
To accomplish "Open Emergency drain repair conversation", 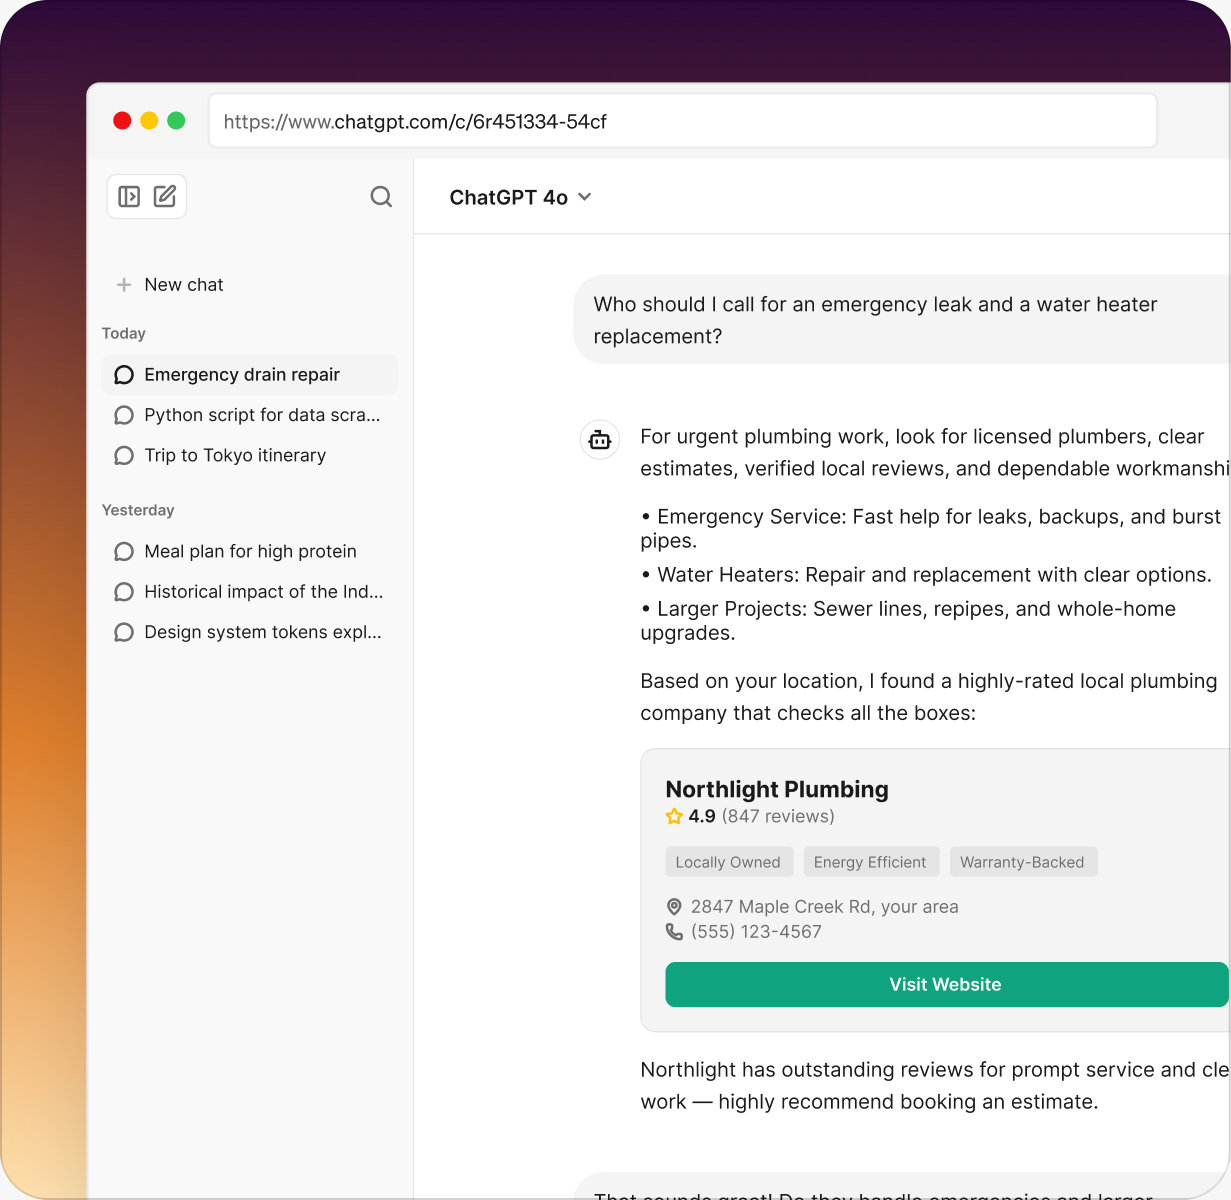I will coord(250,375).
